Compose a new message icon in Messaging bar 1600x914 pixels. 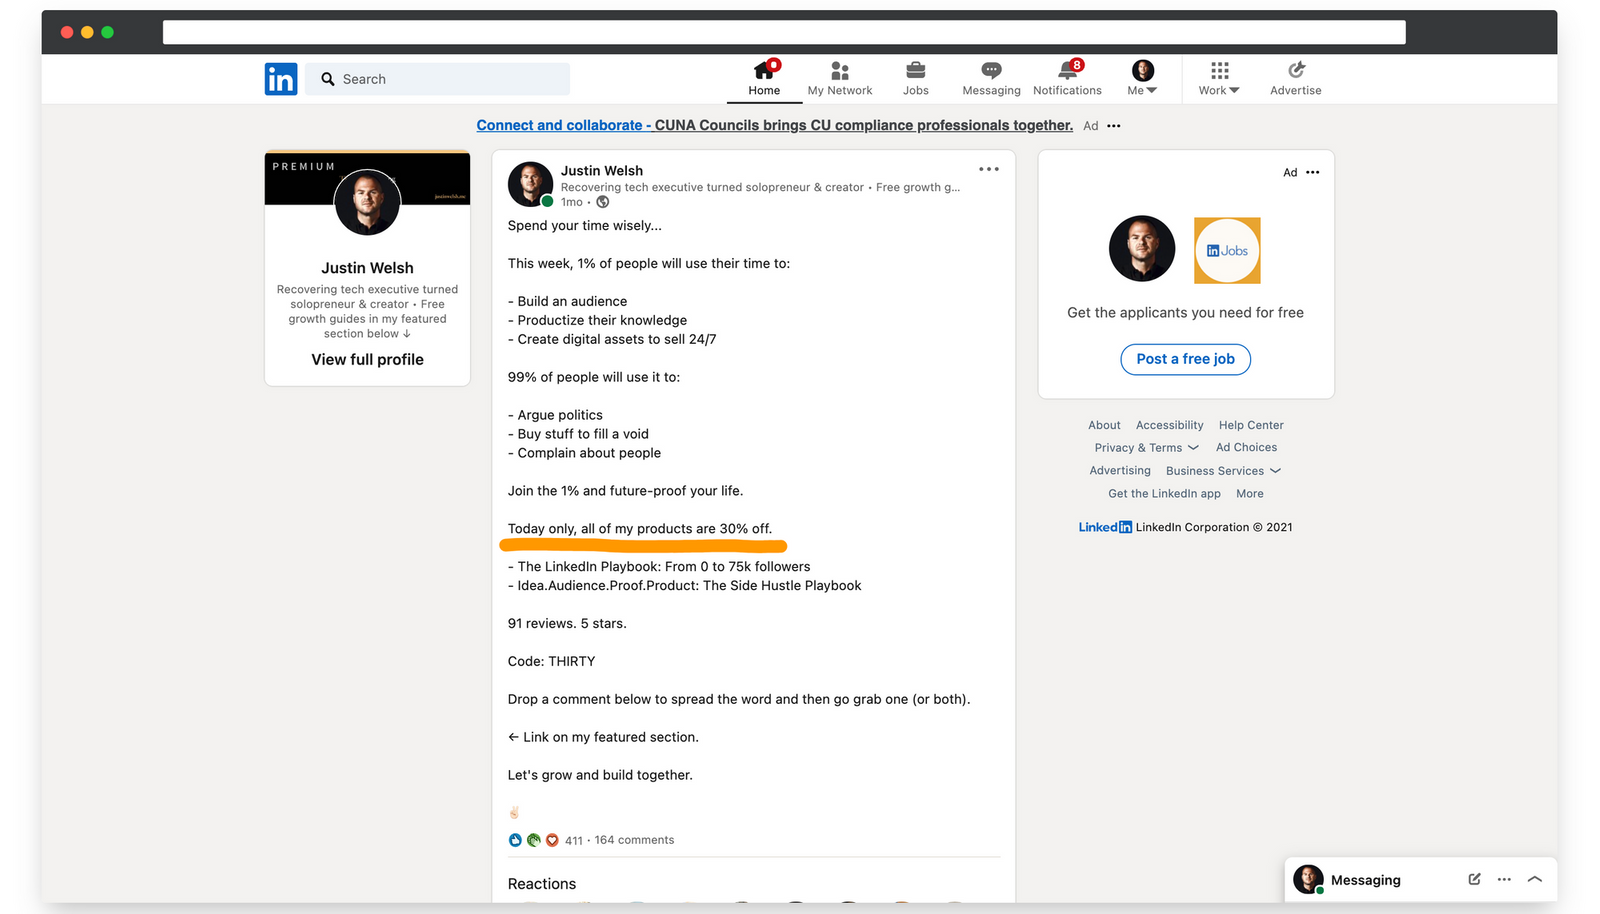(x=1474, y=879)
